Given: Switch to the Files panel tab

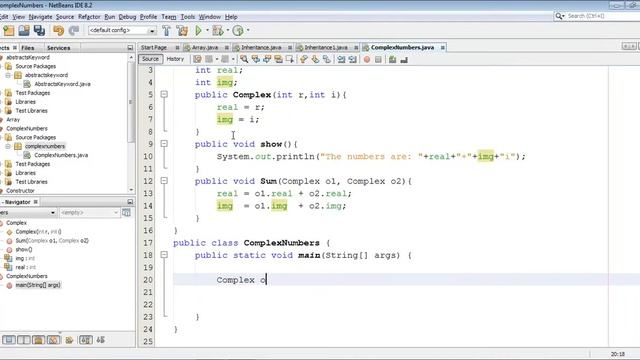Looking at the screenshot, I should tap(28, 48).
